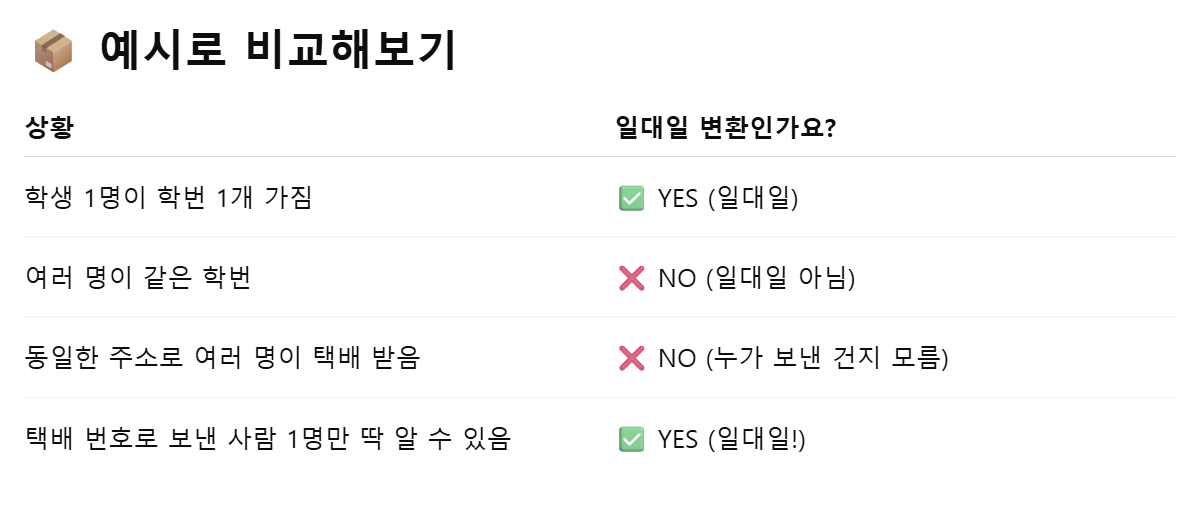Screen dimensions: 1199x515
Task: Click the cell 학생 1명이 학번 1개 가짐
Action: [x=168, y=199]
